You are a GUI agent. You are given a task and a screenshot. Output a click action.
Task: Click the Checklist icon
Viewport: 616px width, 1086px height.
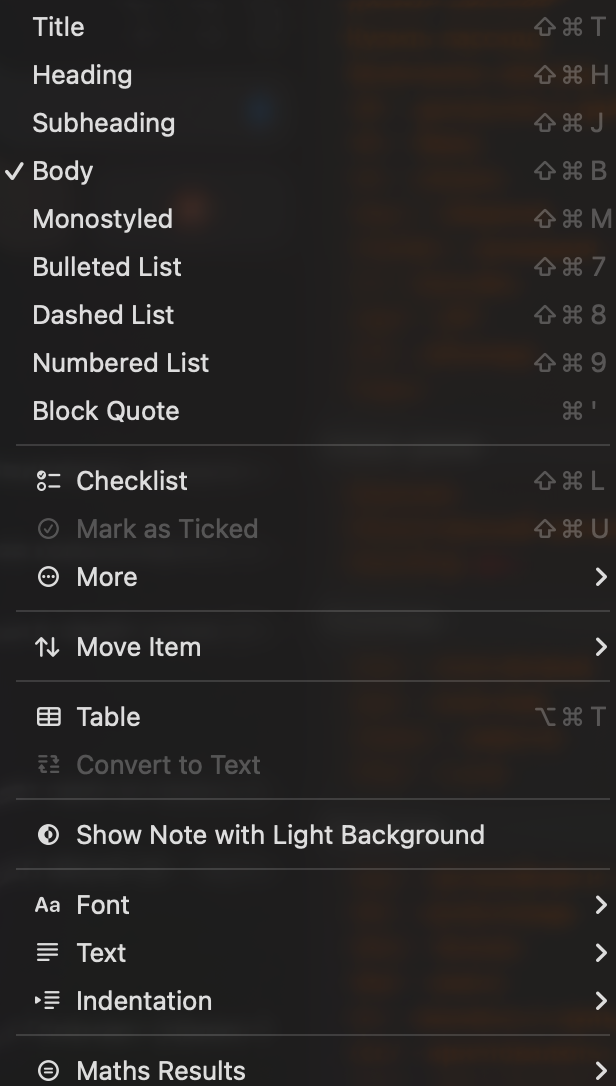[x=48, y=481]
